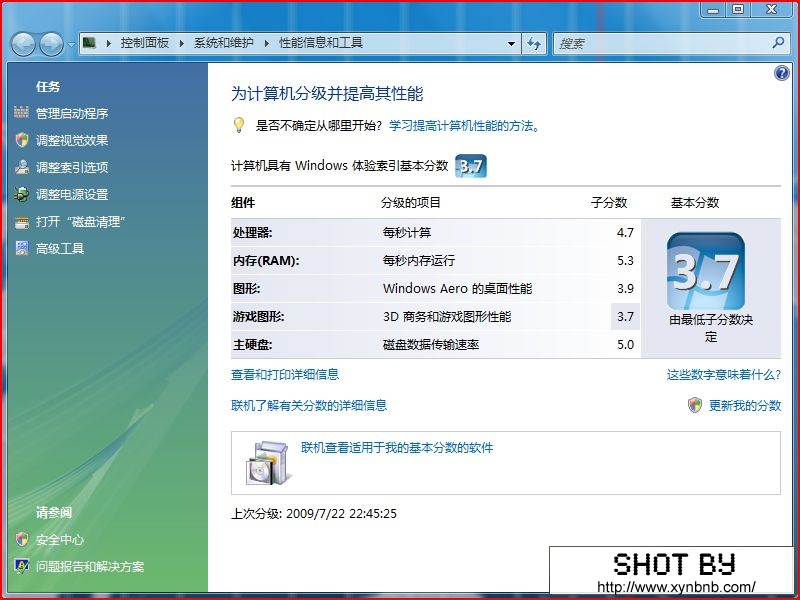Open 调整索引选项 task link
The height and width of the screenshot is (600, 800).
72,167
